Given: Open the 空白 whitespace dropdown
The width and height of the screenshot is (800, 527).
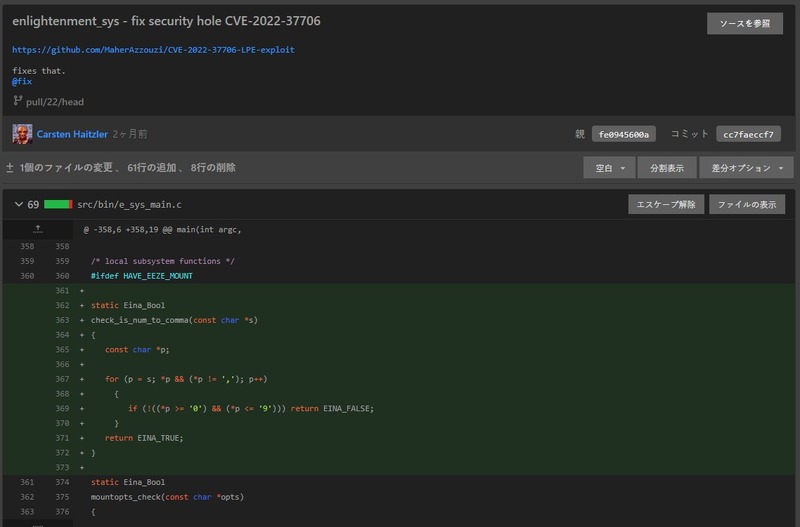Looking at the screenshot, I should pyautogui.click(x=609, y=168).
